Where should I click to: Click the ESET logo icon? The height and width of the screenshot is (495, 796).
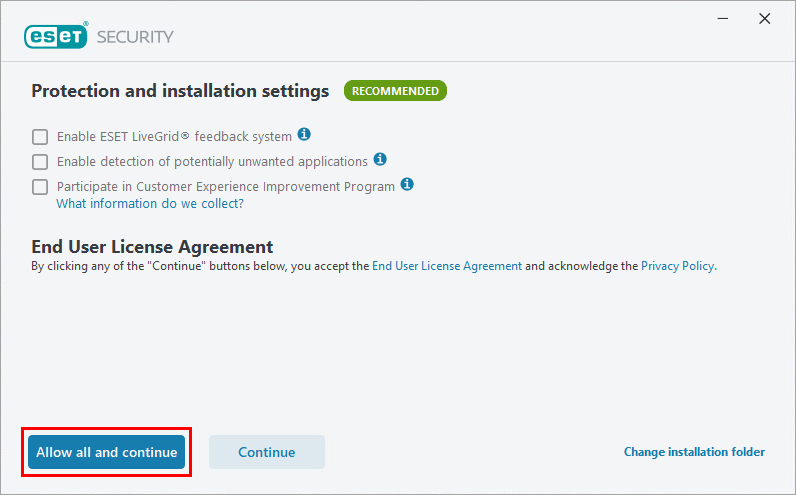pyautogui.click(x=55, y=36)
